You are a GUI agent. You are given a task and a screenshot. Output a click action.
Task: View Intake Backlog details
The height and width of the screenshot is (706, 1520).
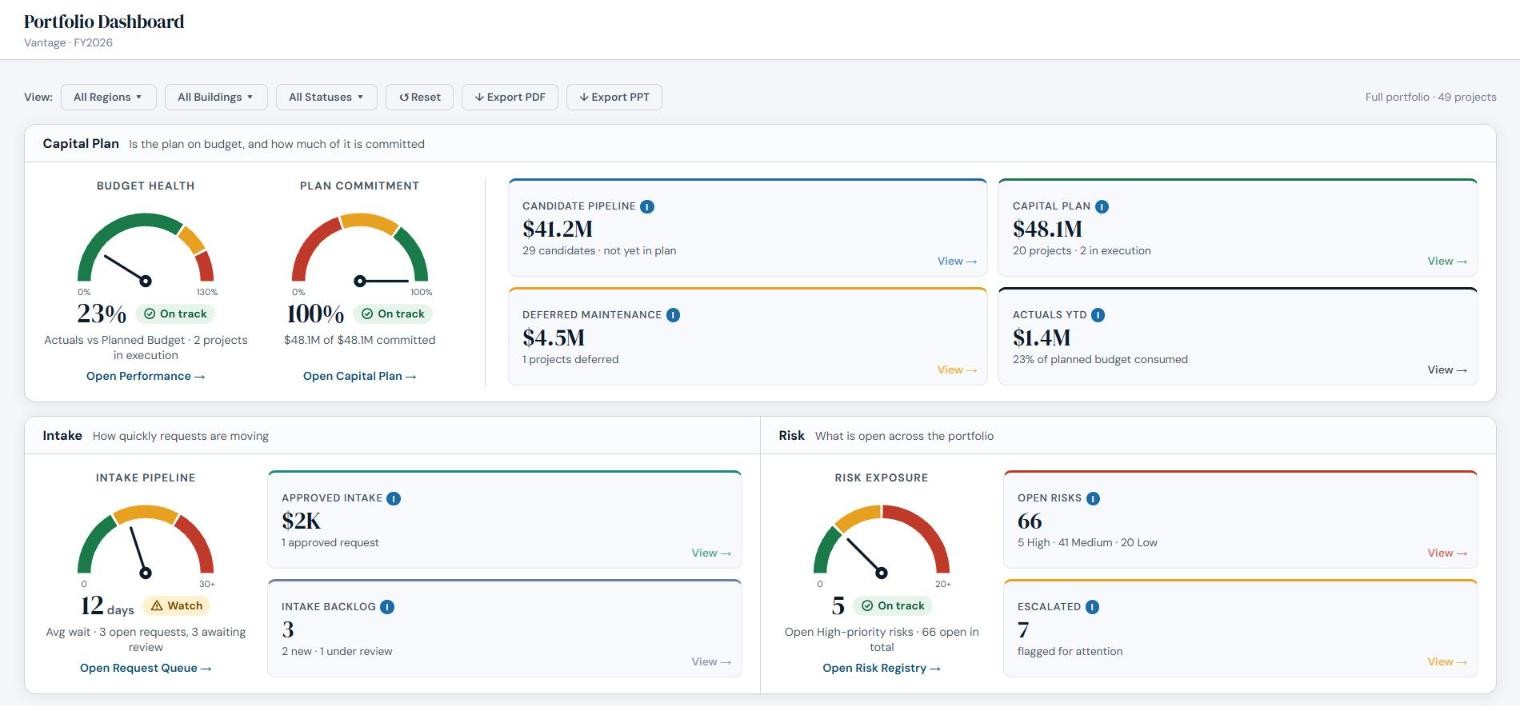(x=711, y=662)
